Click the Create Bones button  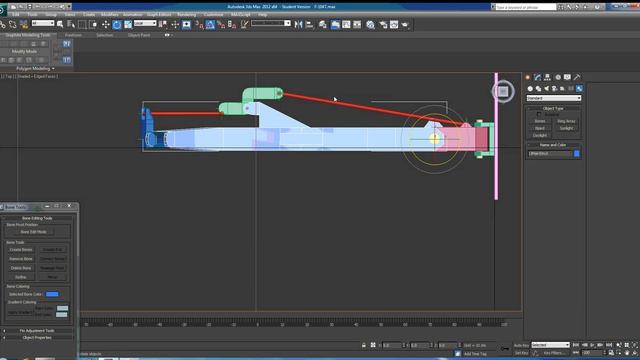[x=21, y=249]
